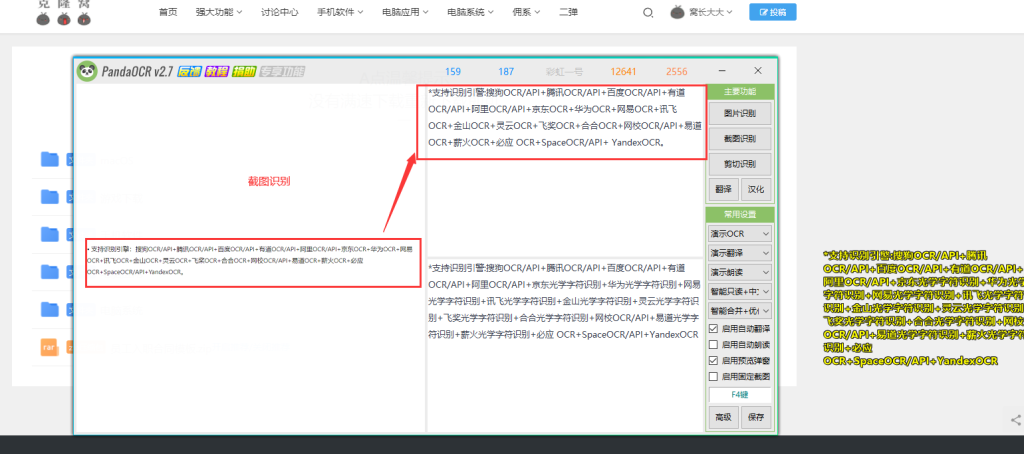This screenshot has height=454, width=1024.
Task: Click the PandaOCR v2.7 title text
Action: [136, 72]
